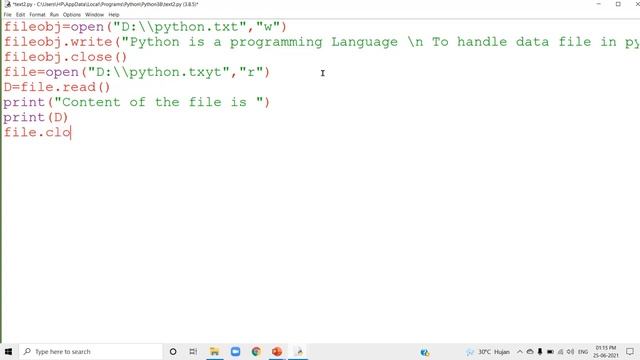Open network connection tray icon
Screen dimensions: 640x360
pos(560,352)
